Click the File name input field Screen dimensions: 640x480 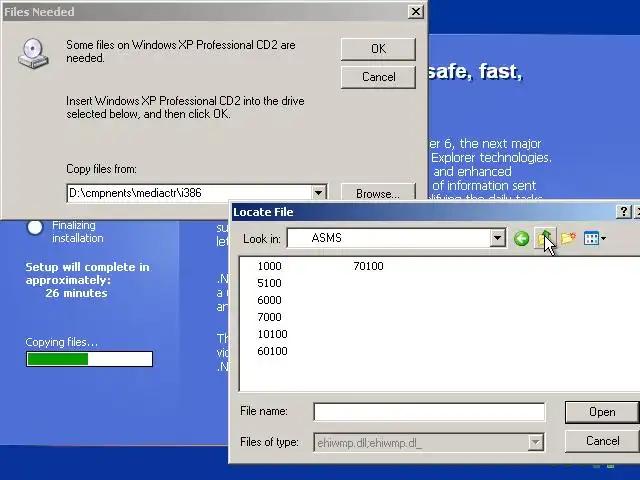[429, 412]
